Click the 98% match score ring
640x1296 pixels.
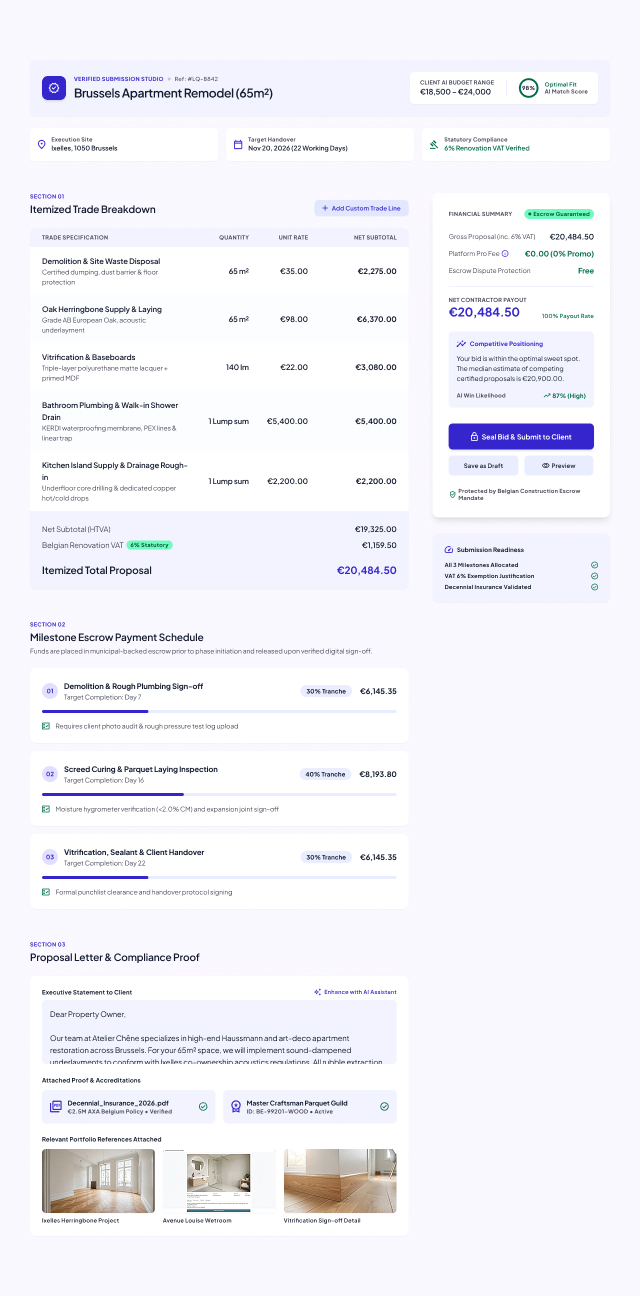coord(528,88)
